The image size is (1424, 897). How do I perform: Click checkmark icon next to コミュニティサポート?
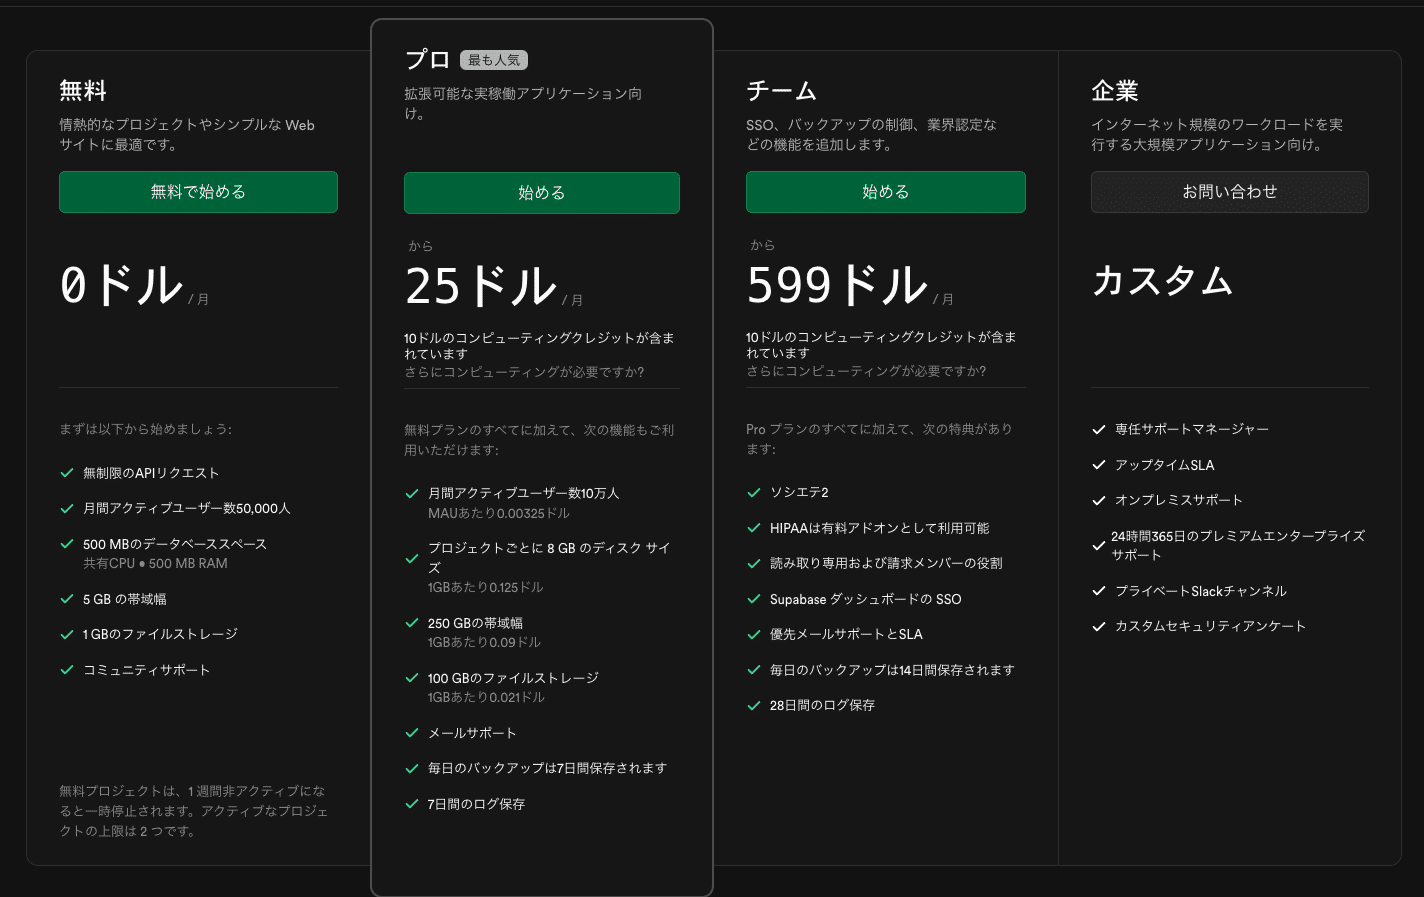[x=67, y=670]
